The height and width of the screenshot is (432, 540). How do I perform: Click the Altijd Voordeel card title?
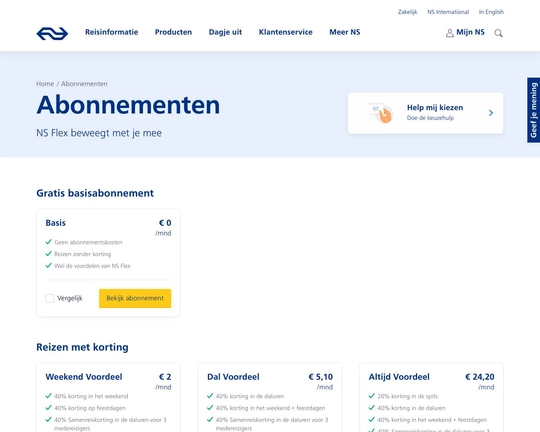coord(399,377)
